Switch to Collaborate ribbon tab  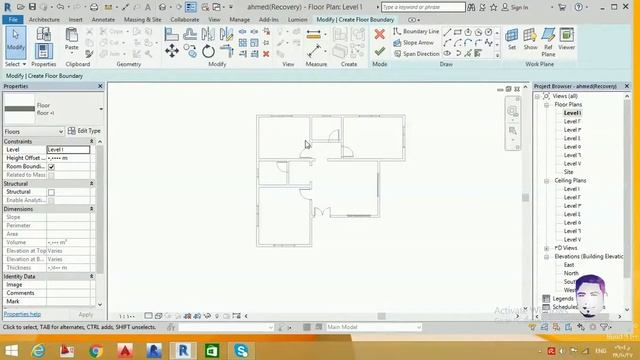point(185,20)
